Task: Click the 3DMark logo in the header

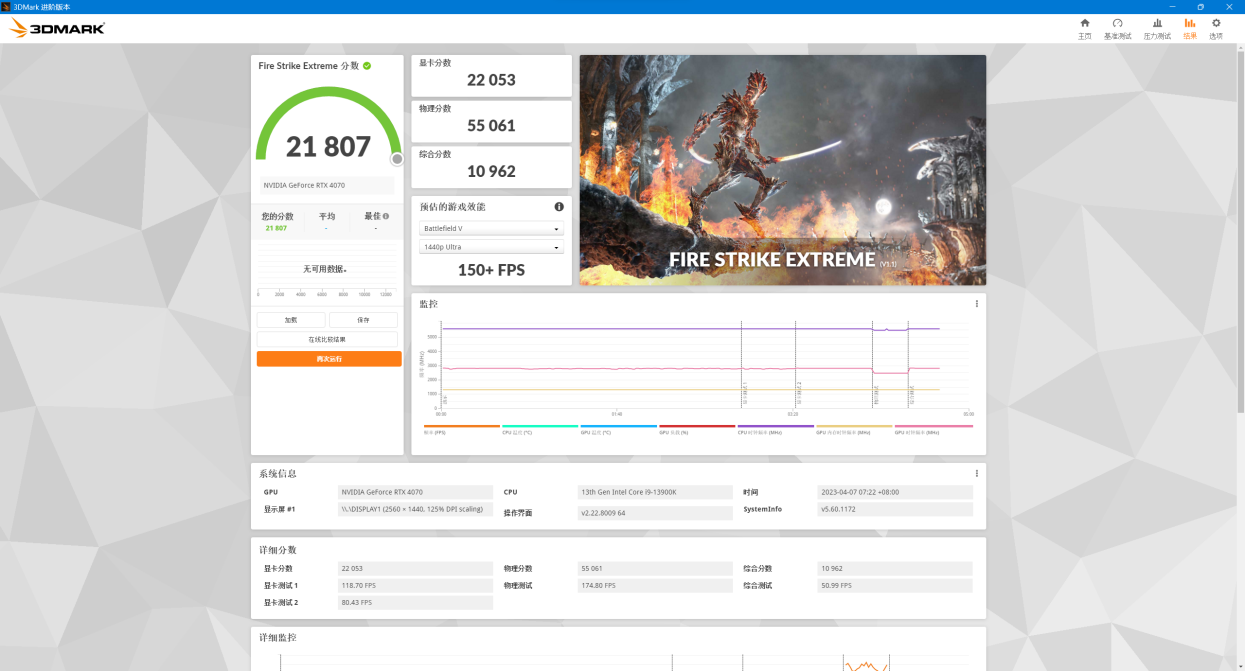Action: click(x=57, y=29)
